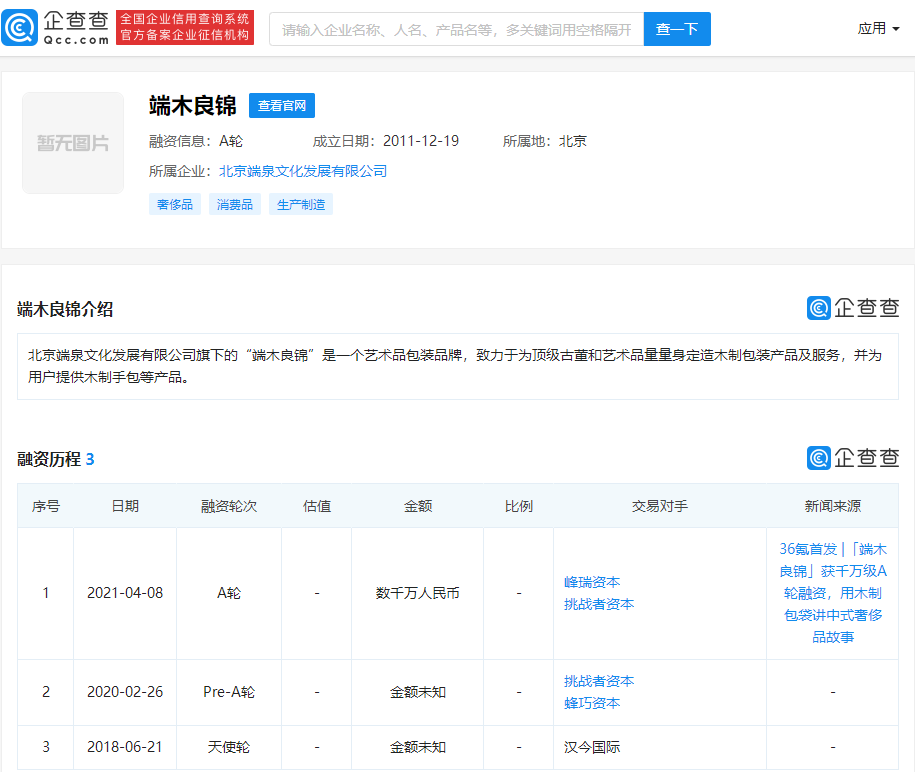Click the date 2020-02-26 cell
The image size is (915, 772).
pyautogui.click(x=125, y=692)
